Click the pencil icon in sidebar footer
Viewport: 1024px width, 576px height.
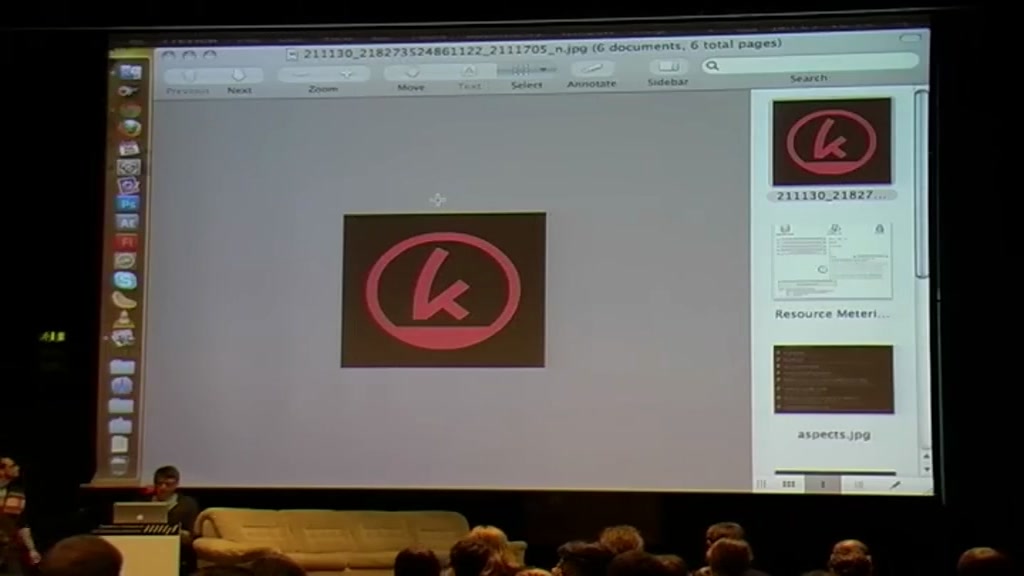click(895, 485)
